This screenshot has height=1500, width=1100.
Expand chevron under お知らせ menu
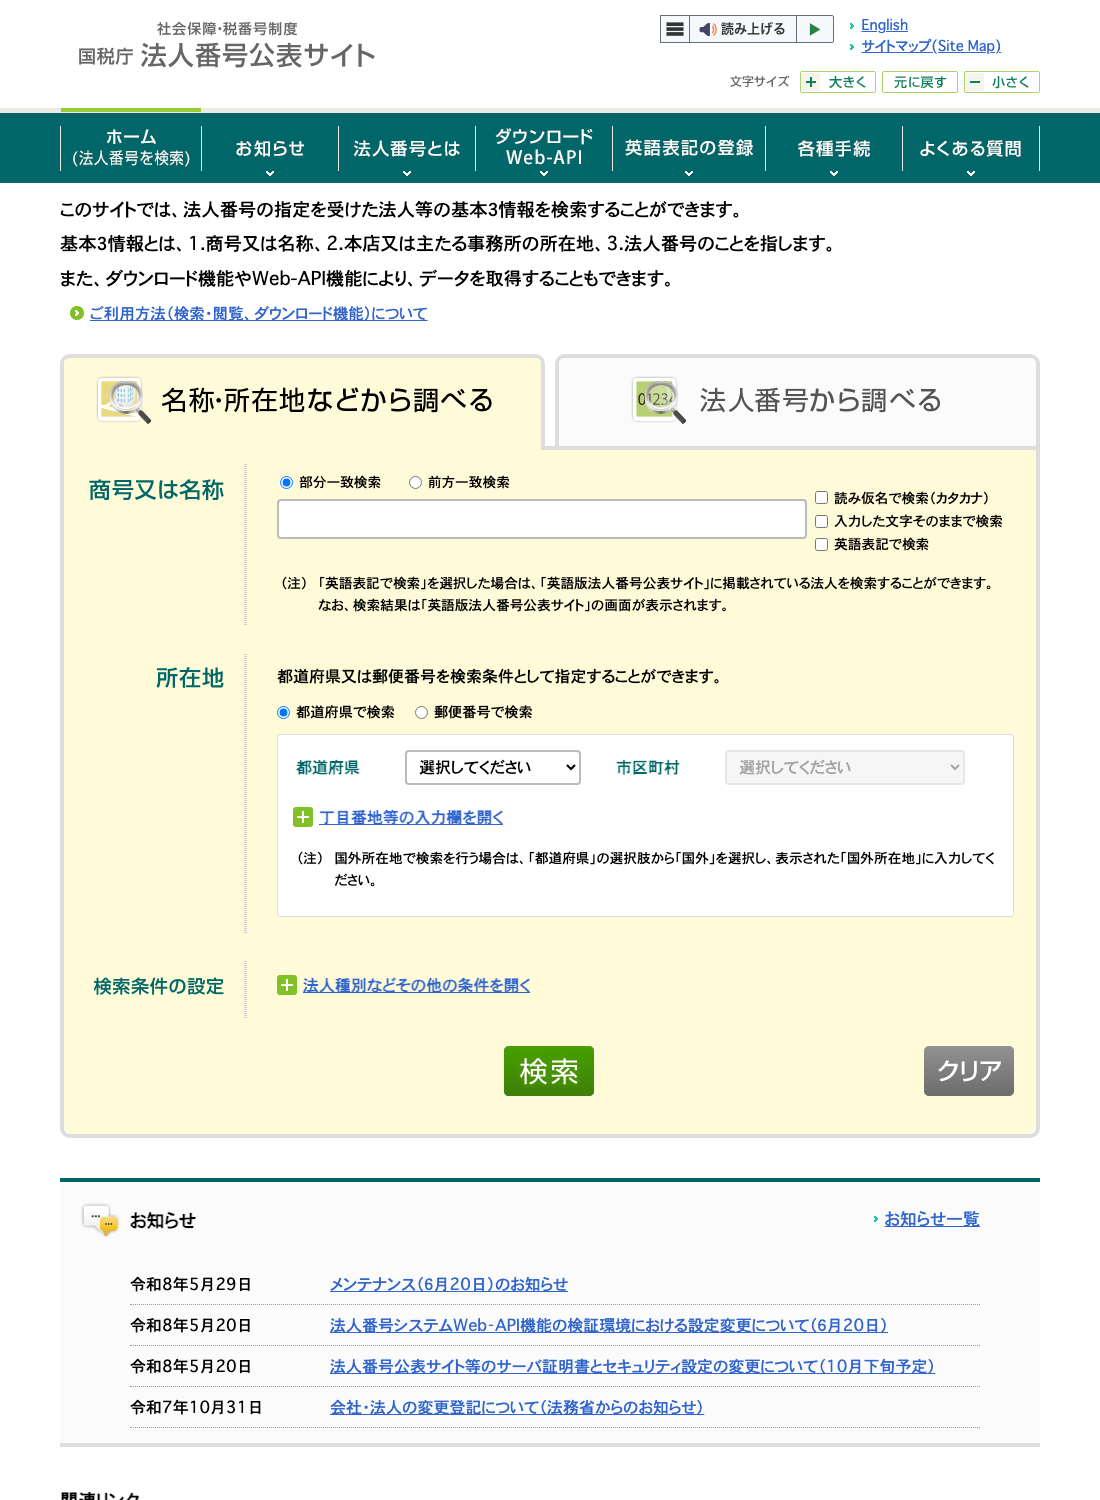point(270,174)
